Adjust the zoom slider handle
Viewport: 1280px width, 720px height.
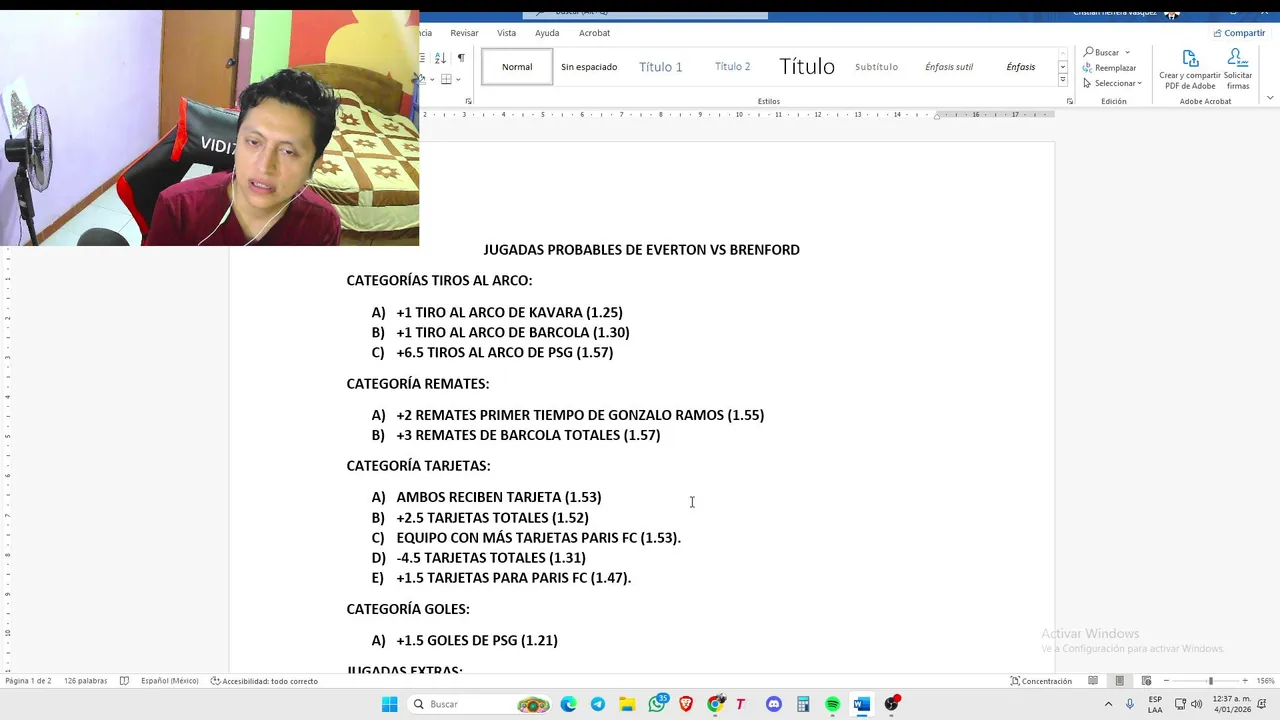1210,681
